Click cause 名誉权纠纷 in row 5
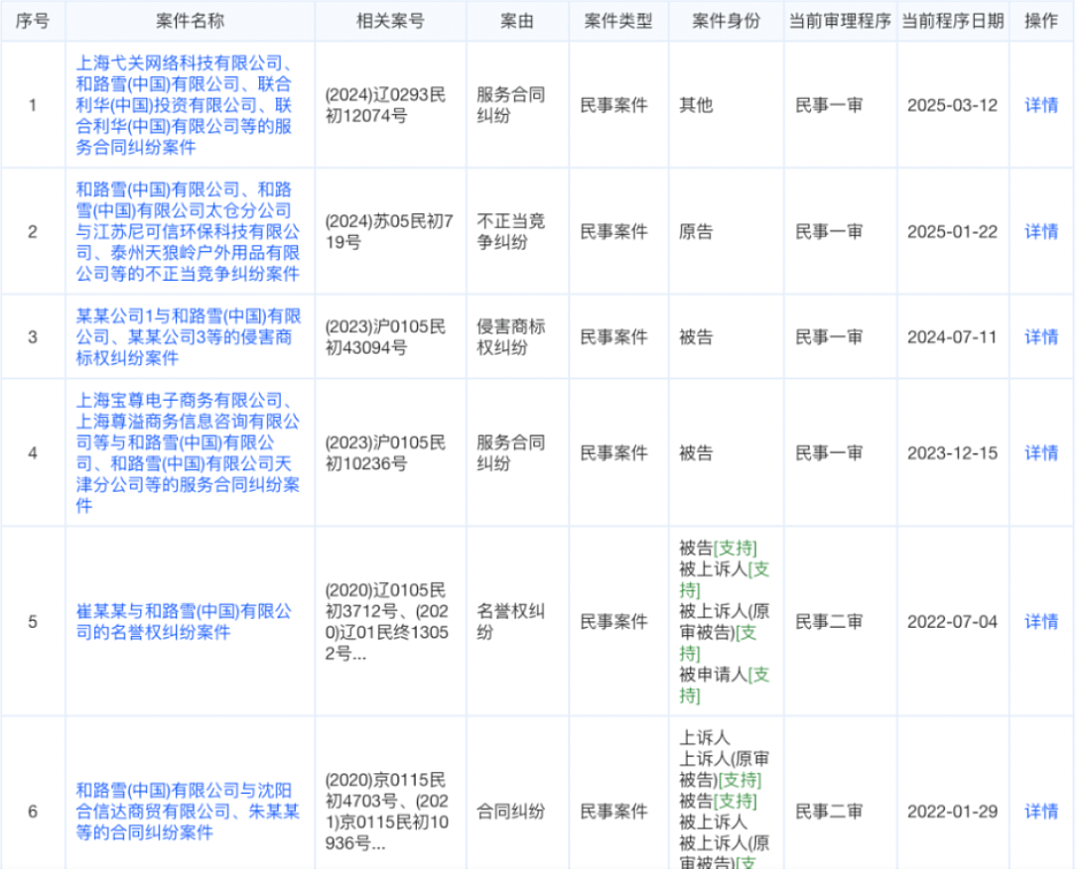The height and width of the screenshot is (879, 1080). pos(511,622)
